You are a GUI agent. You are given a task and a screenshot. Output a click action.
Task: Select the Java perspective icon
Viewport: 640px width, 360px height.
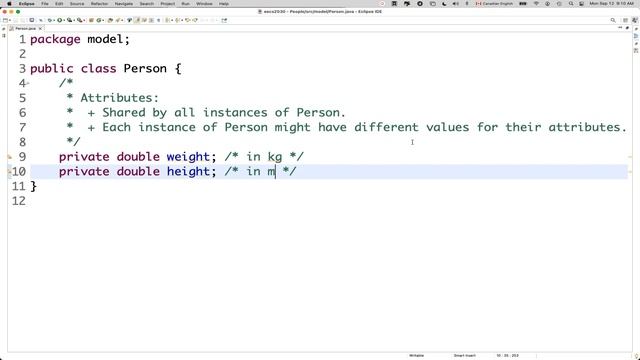[x=635, y=20]
